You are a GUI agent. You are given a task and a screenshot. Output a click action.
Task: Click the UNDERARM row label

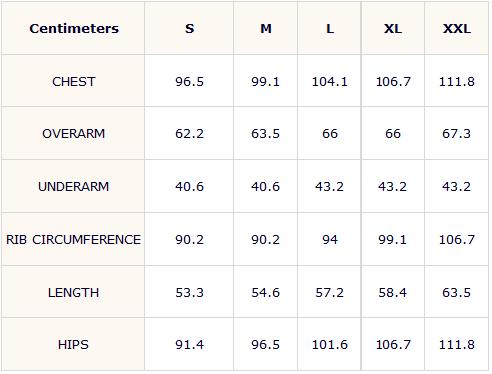74,187
